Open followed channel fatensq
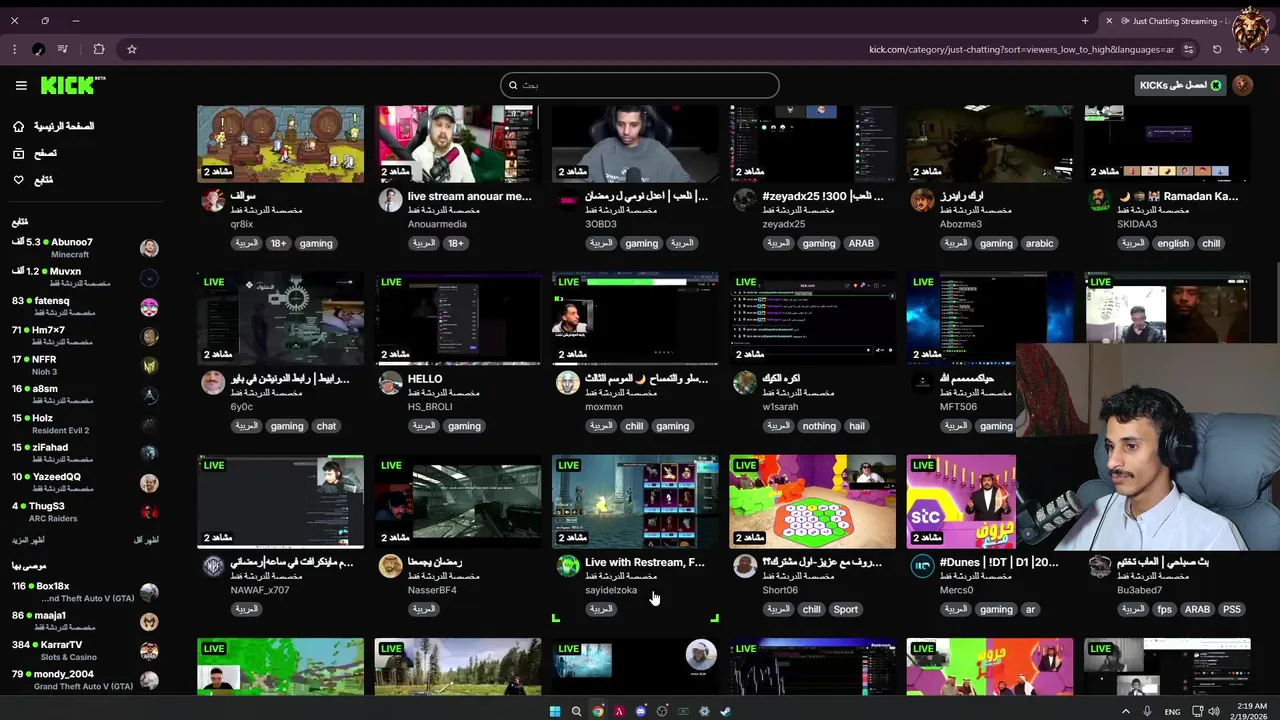 click(85, 306)
